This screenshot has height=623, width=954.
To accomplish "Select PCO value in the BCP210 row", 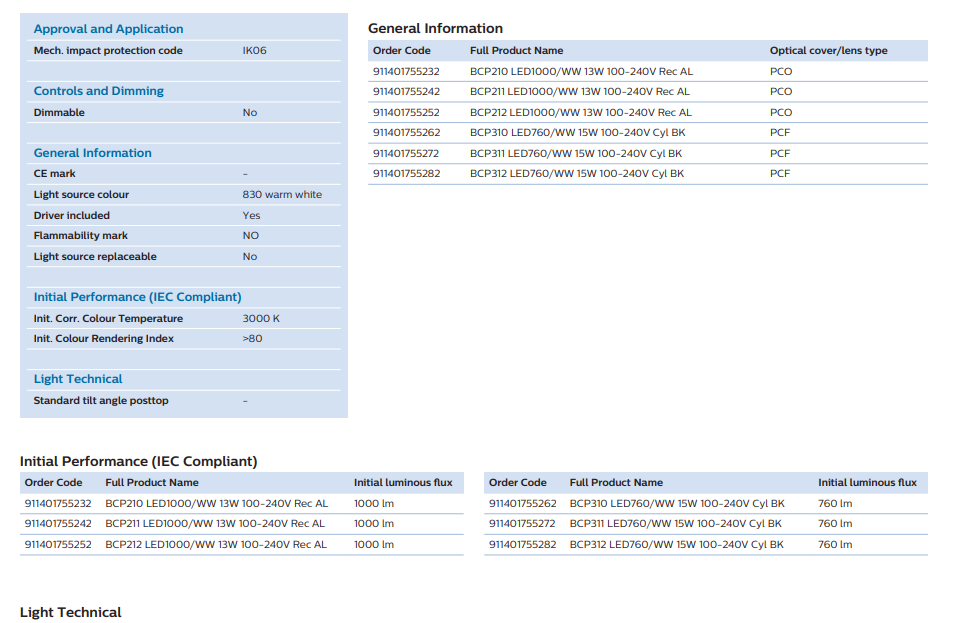I will 781,71.
